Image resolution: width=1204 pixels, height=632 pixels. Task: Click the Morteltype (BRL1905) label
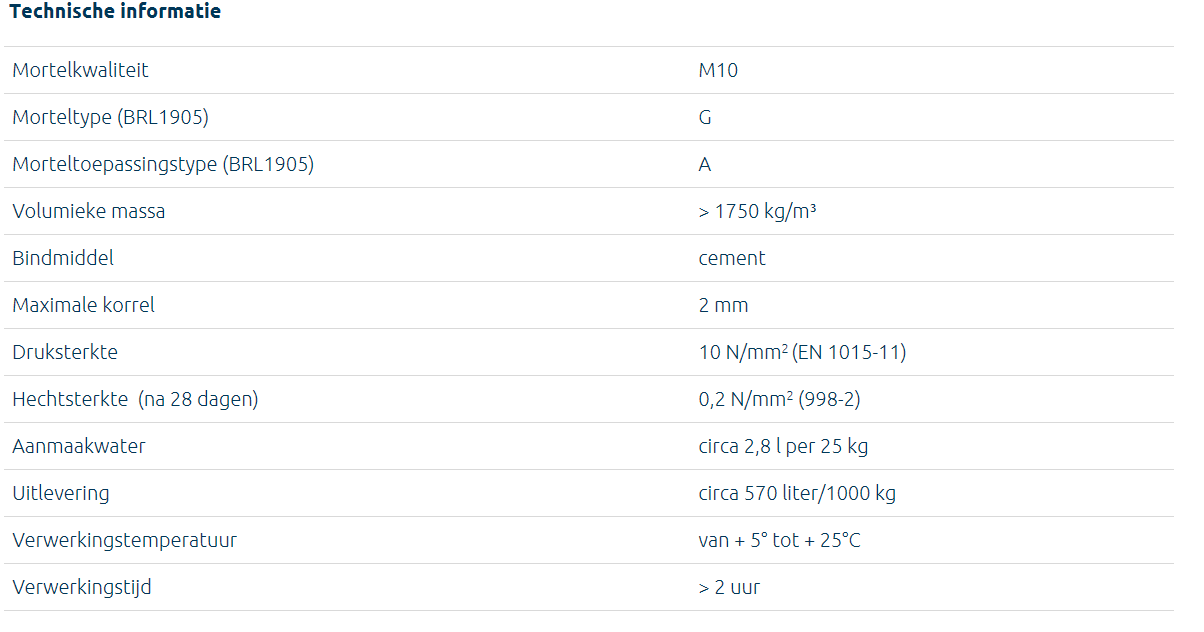coord(110,118)
